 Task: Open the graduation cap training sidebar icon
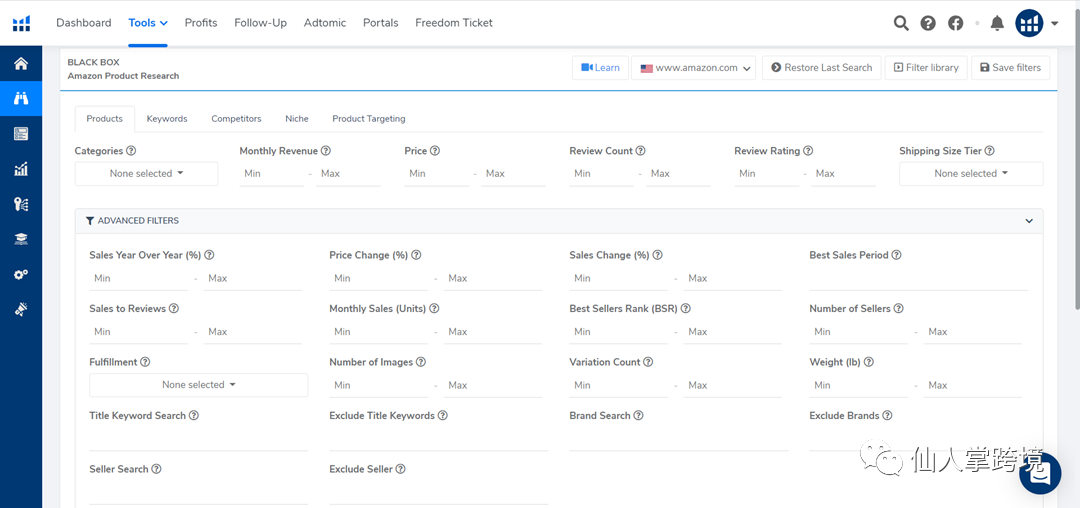(21, 239)
